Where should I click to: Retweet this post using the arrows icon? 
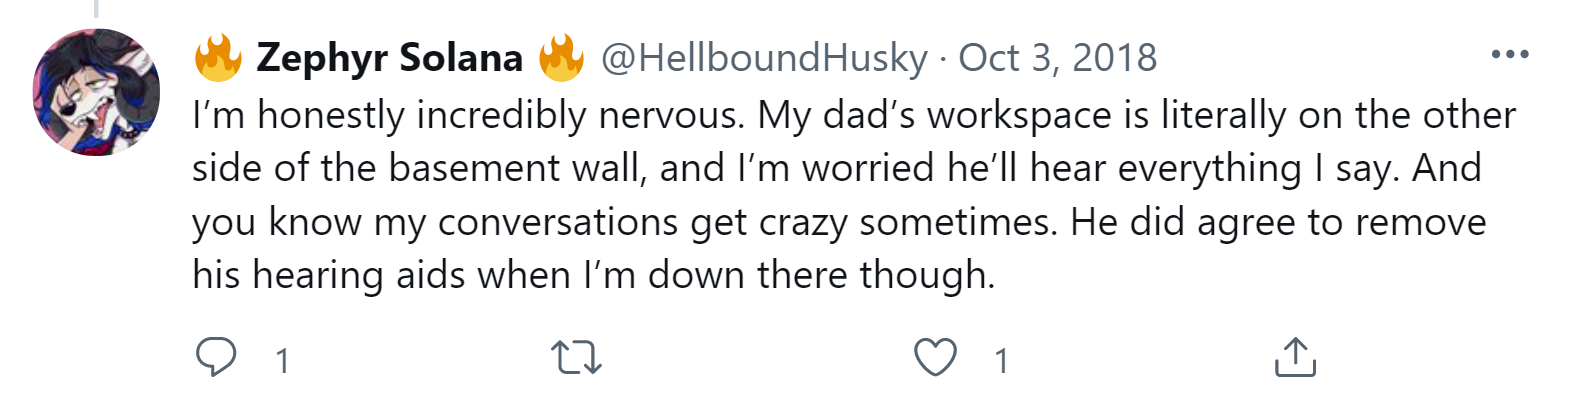tap(576, 357)
